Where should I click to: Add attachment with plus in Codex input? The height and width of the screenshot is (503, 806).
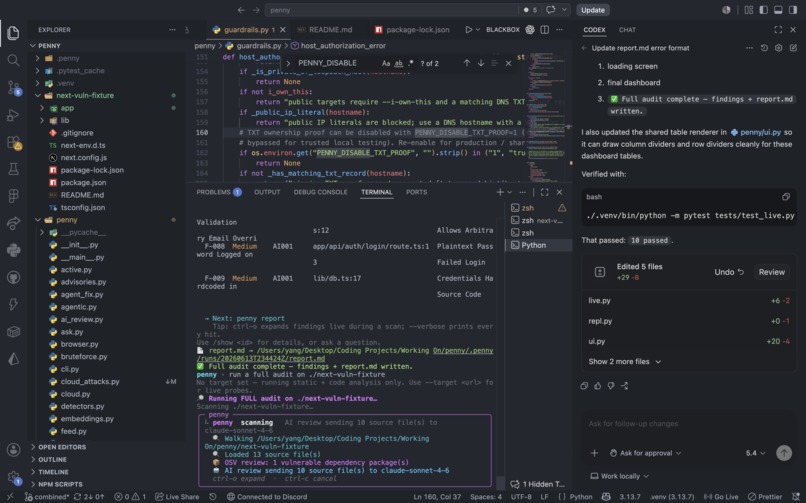pos(594,453)
